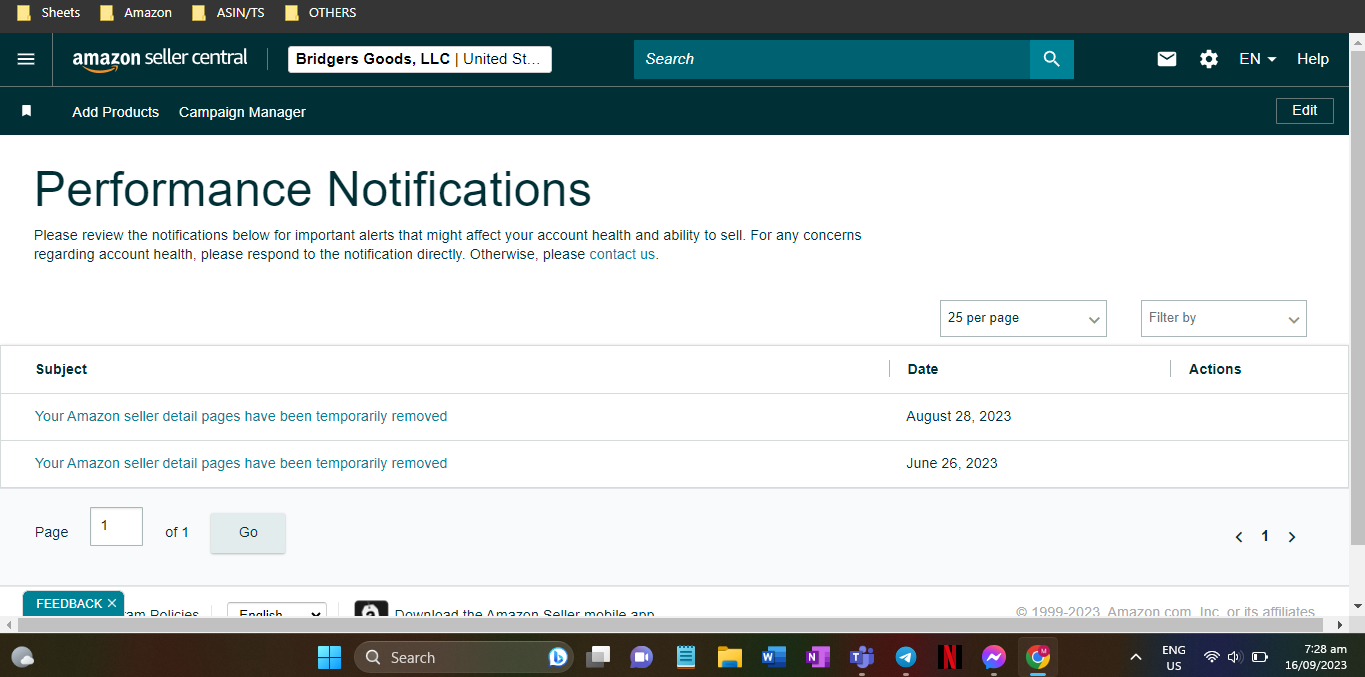Open the hamburger navigation menu
Screen dimensions: 1365x677
coord(26,59)
